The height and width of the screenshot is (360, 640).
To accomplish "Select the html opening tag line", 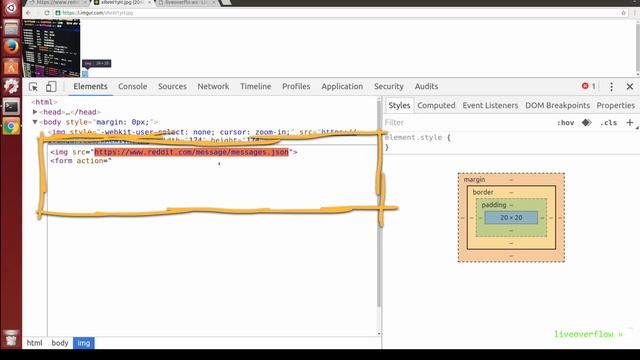I will pos(44,102).
